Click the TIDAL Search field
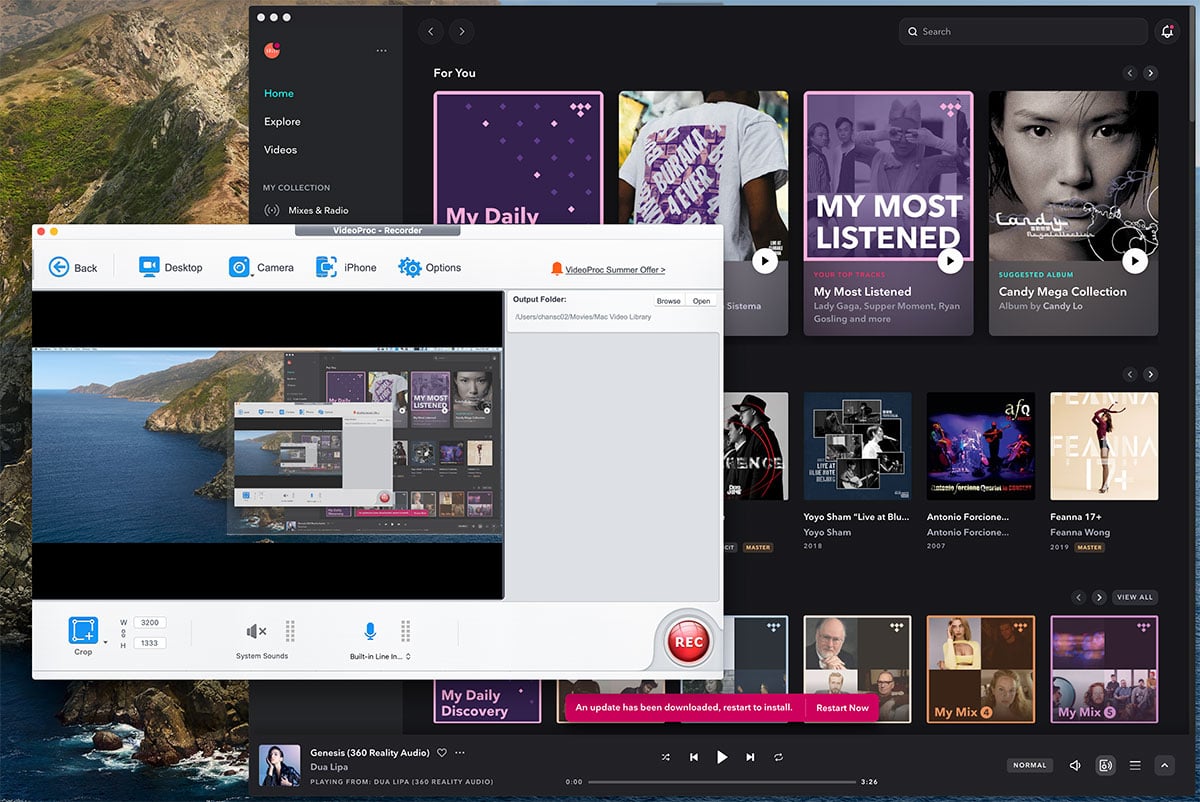 [1021, 31]
